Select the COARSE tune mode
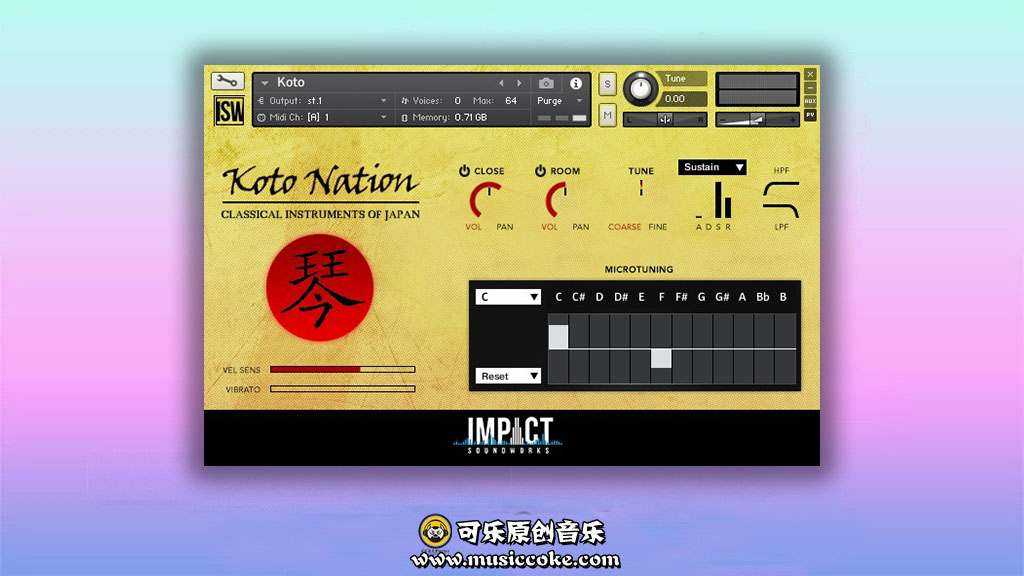 624,227
